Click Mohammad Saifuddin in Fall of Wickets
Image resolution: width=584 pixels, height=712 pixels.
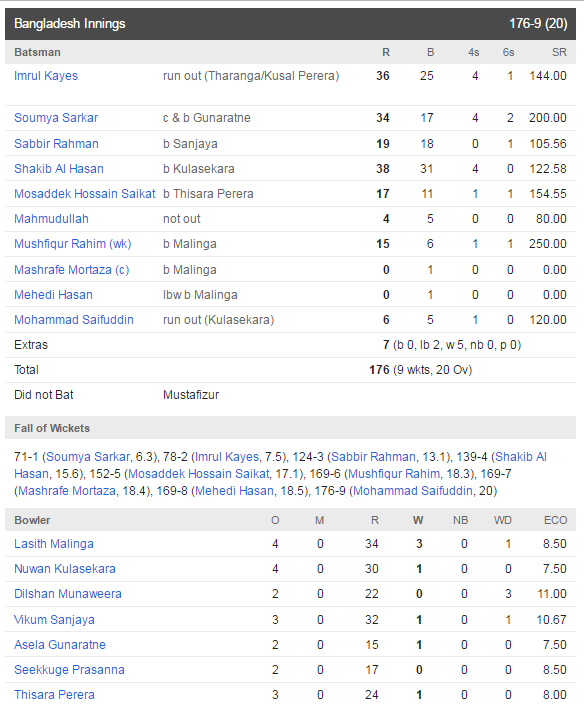coord(413,491)
